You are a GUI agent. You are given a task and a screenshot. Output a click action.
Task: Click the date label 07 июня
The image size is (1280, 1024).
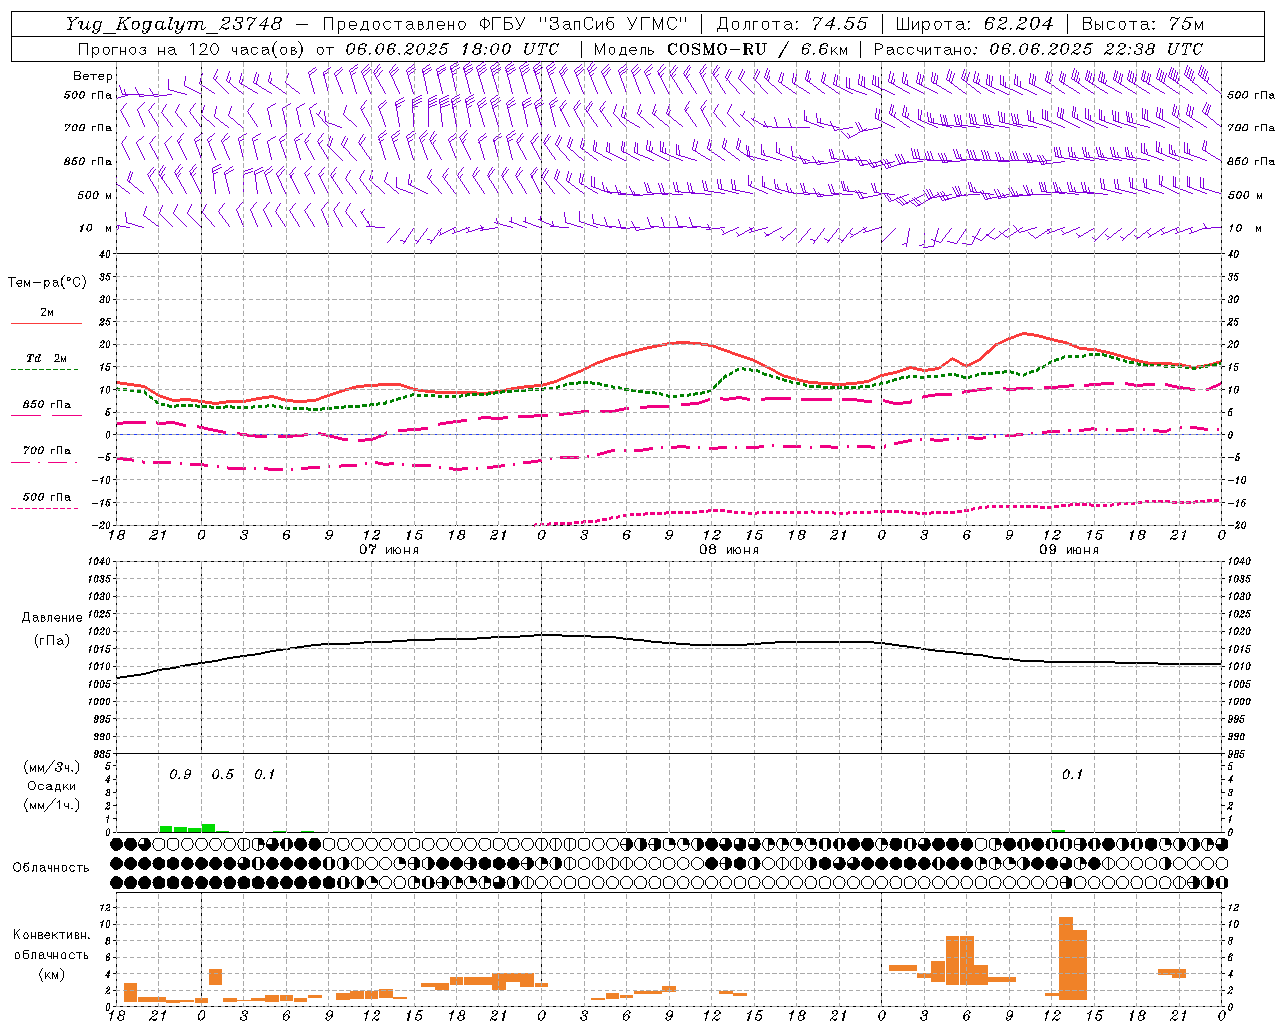tap(389, 550)
